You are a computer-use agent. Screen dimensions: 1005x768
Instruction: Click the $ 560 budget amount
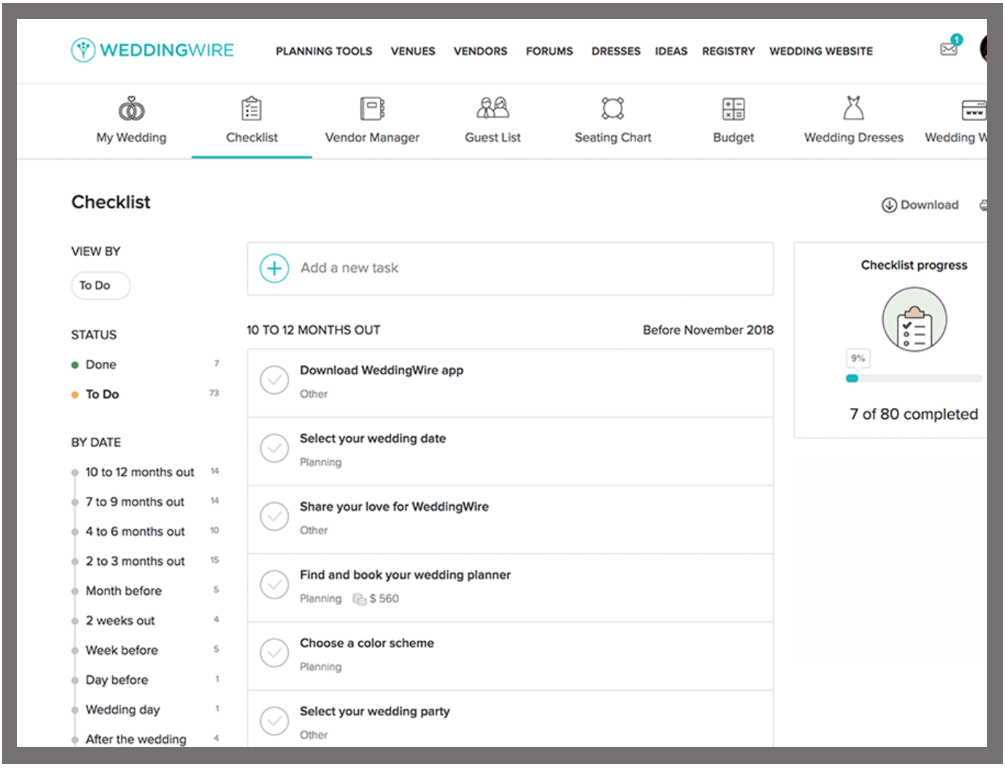[384, 599]
